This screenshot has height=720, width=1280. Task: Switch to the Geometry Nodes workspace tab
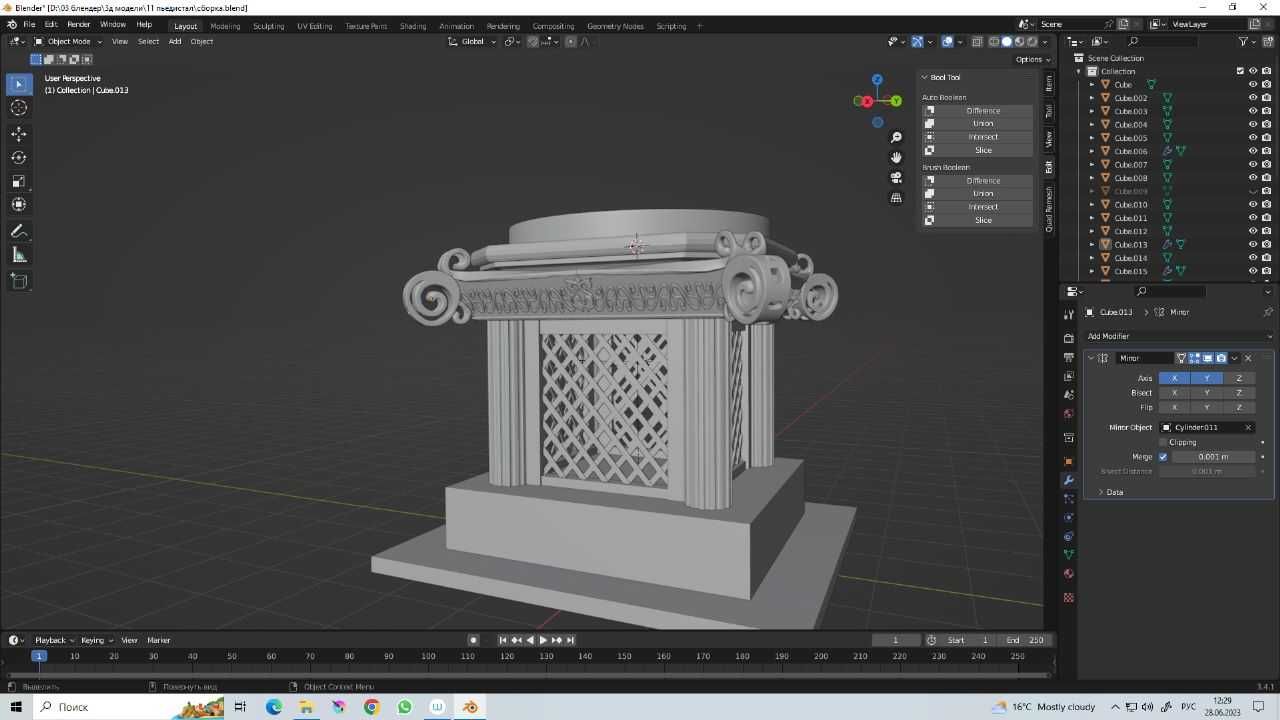(x=615, y=26)
